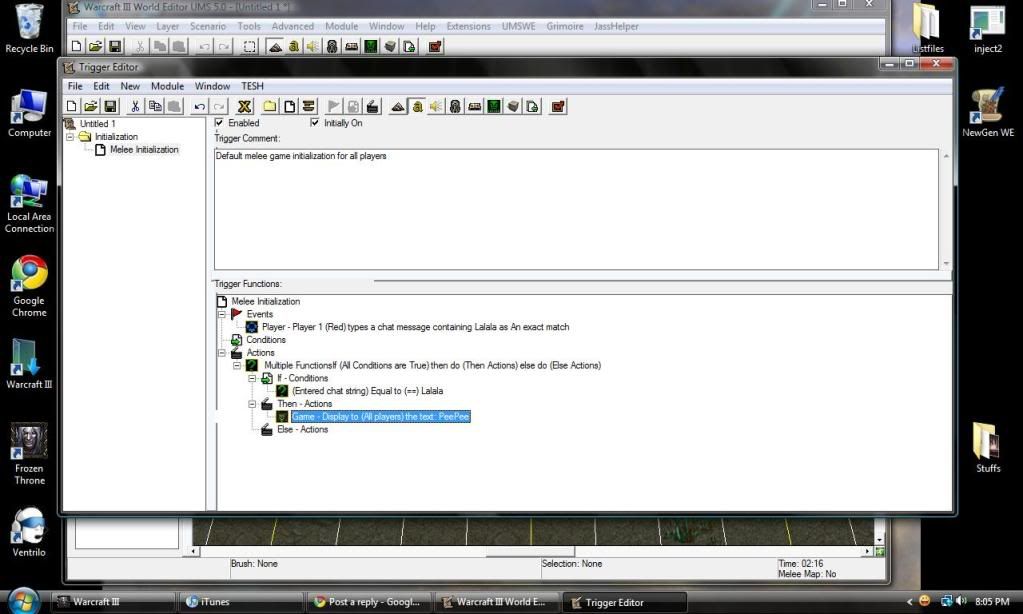Click the volume icon in system tray
The height and width of the screenshot is (614, 1023).
[961, 601]
